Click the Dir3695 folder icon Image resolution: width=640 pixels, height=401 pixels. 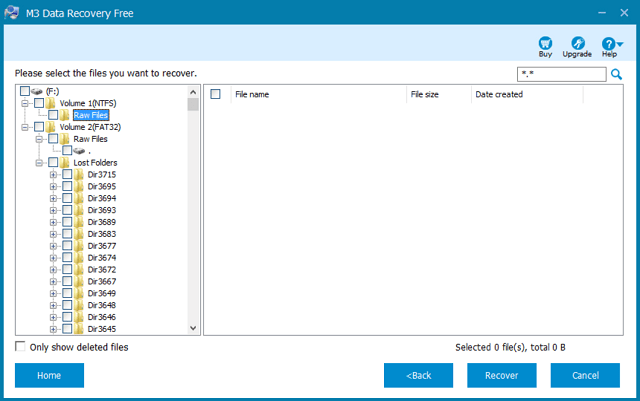[79, 186]
